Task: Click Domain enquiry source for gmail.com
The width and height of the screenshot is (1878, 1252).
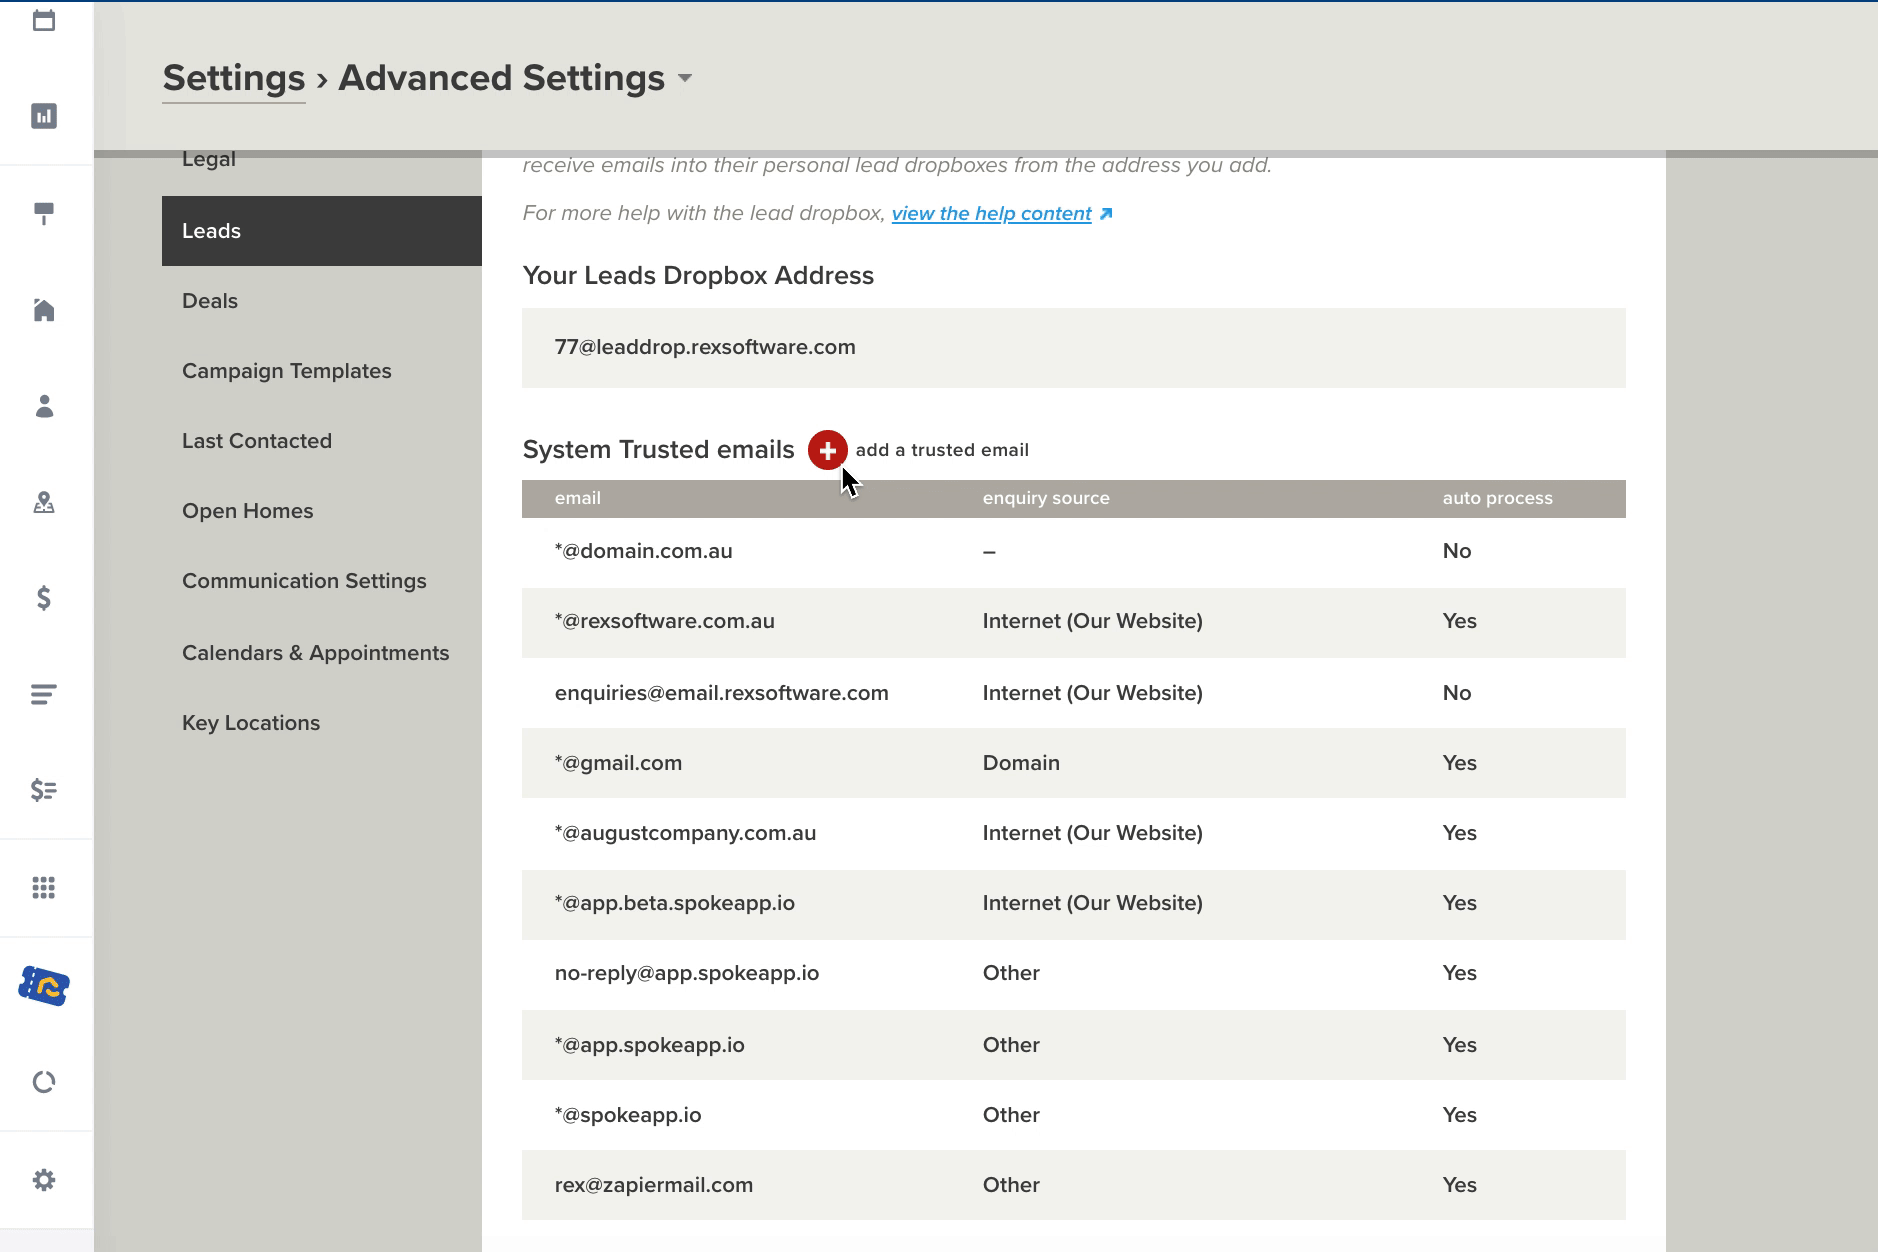Action: [1021, 763]
